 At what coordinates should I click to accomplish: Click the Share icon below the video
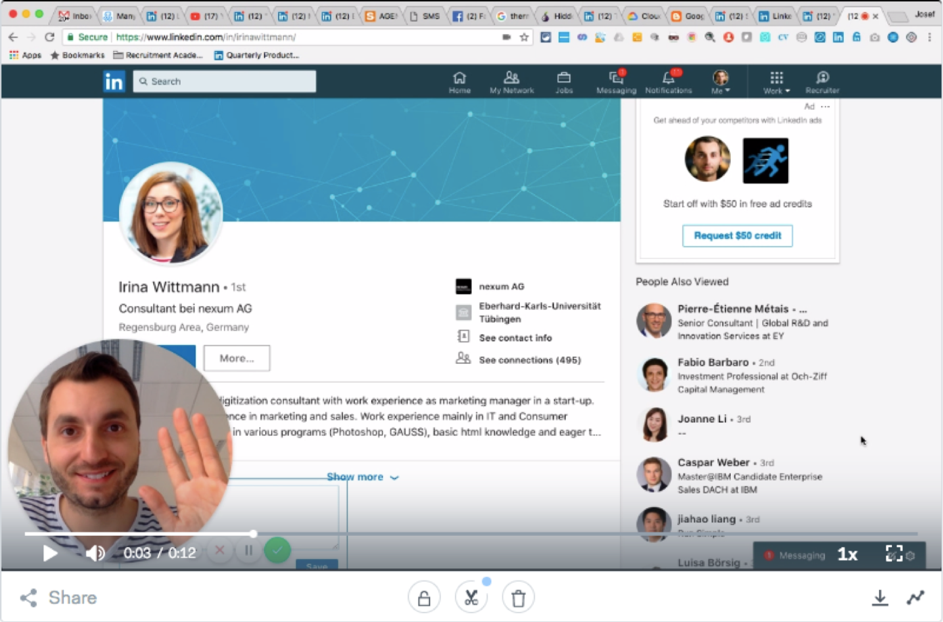(29, 598)
